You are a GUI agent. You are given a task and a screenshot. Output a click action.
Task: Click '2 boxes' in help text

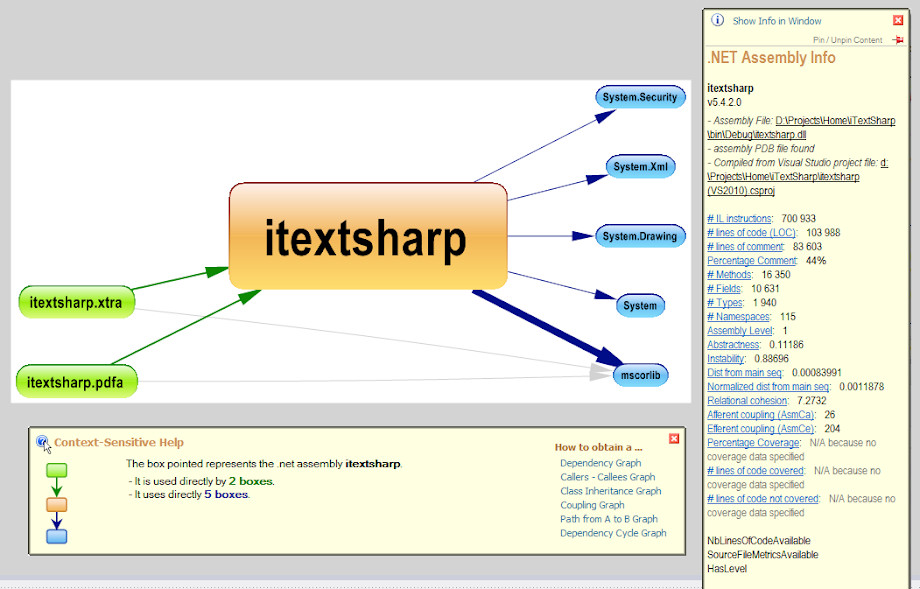(250, 481)
